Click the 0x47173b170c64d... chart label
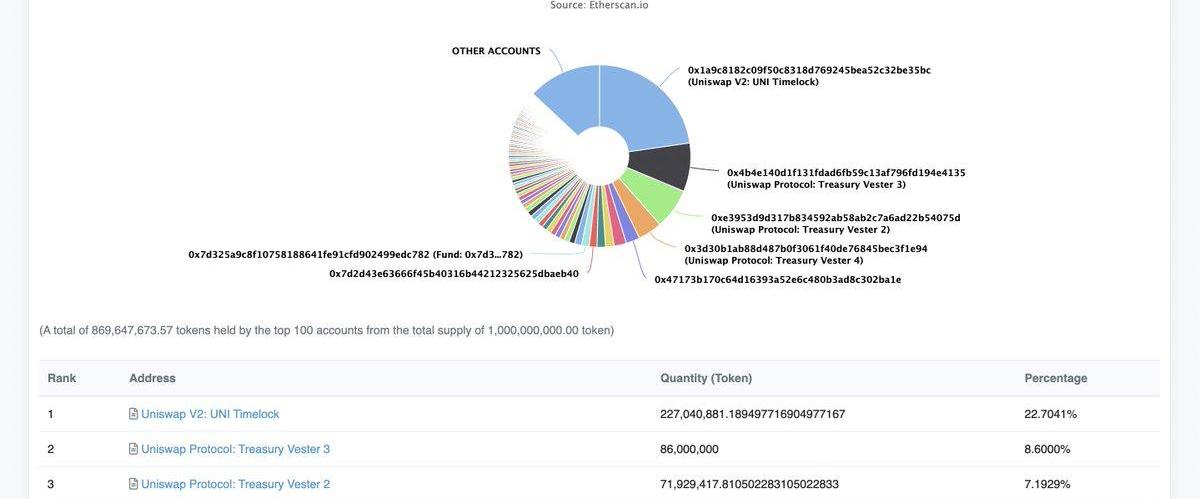The width and height of the screenshot is (1200, 499). click(x=777, y=280)
